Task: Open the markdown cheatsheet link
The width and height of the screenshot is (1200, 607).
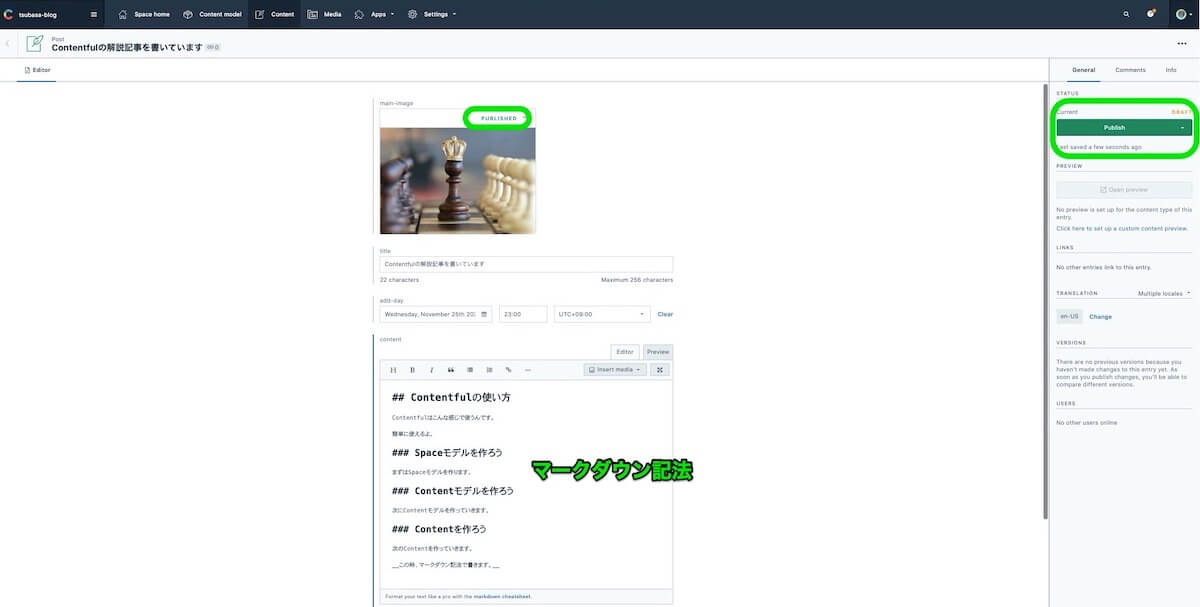Action: [502, 596]
